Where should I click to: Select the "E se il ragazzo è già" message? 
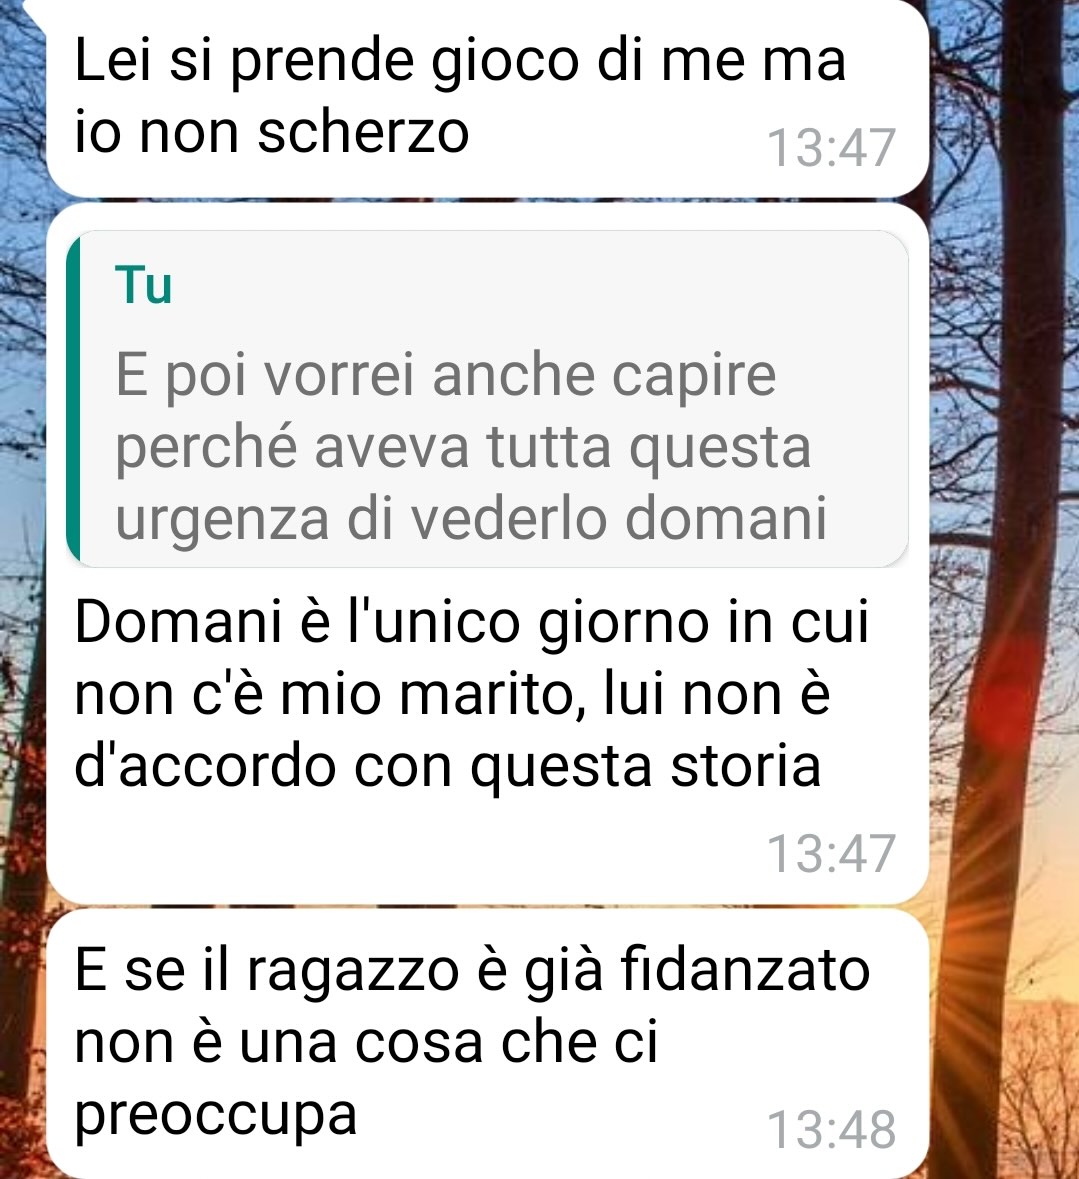click(x=487, y=1044)
